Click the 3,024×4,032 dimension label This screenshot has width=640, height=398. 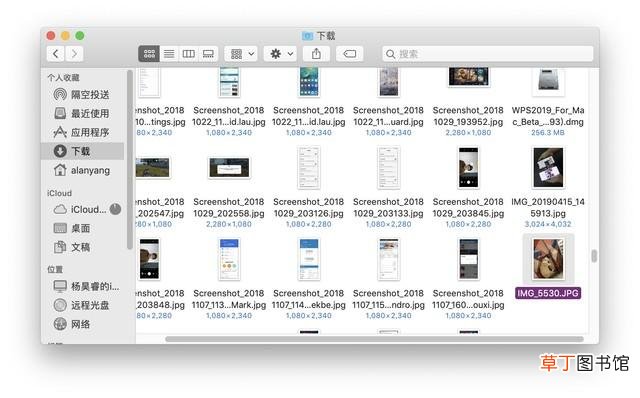coord(548,224)
